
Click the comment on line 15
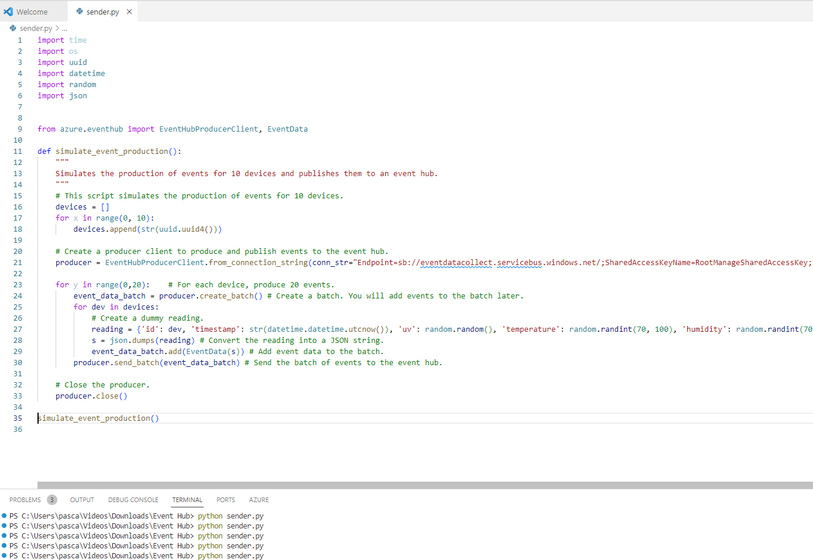[200, 196]
